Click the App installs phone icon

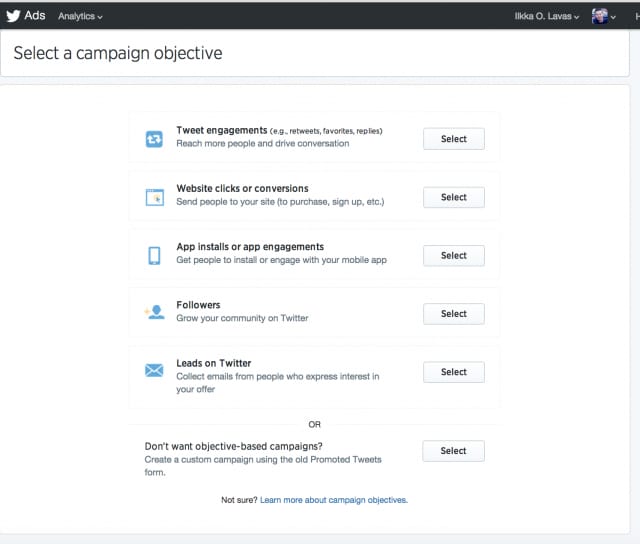pyautogui.click(x=154, y=256)
